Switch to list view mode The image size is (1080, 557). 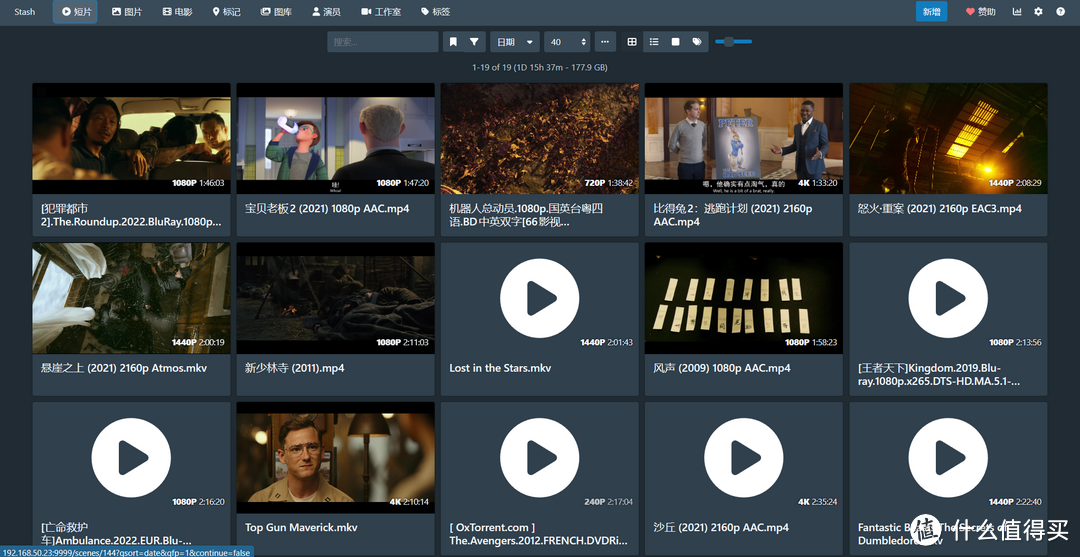tap(654, 42)
